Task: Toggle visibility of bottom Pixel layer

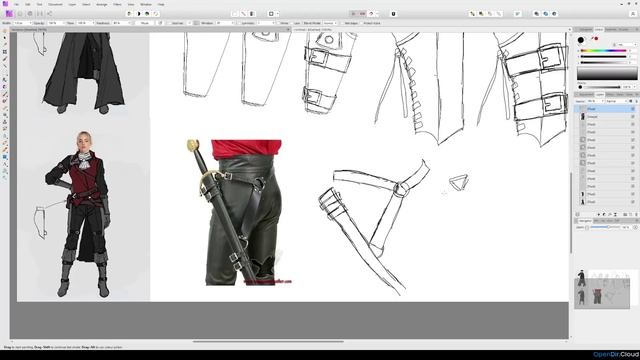Action: click(633, 202)
